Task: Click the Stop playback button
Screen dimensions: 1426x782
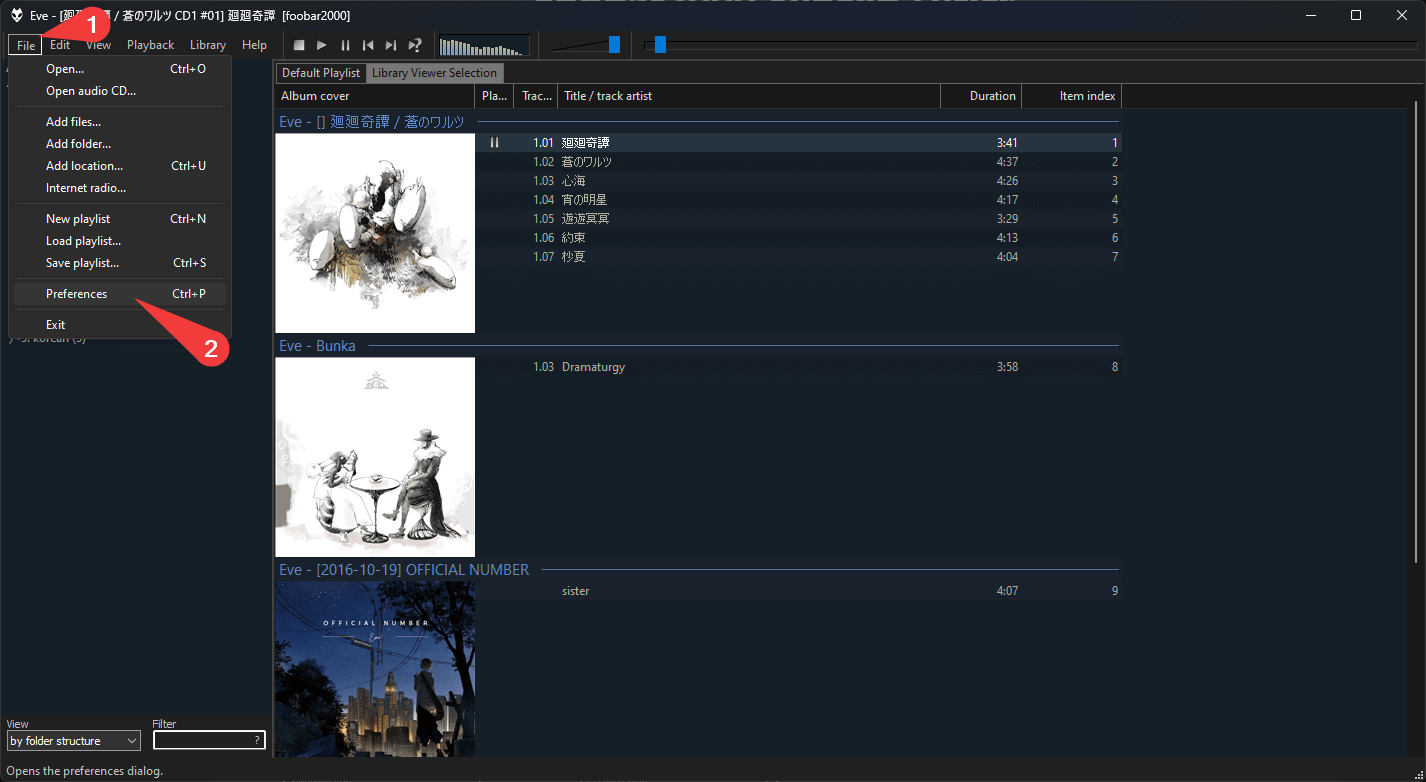Action: coord(299,45)
